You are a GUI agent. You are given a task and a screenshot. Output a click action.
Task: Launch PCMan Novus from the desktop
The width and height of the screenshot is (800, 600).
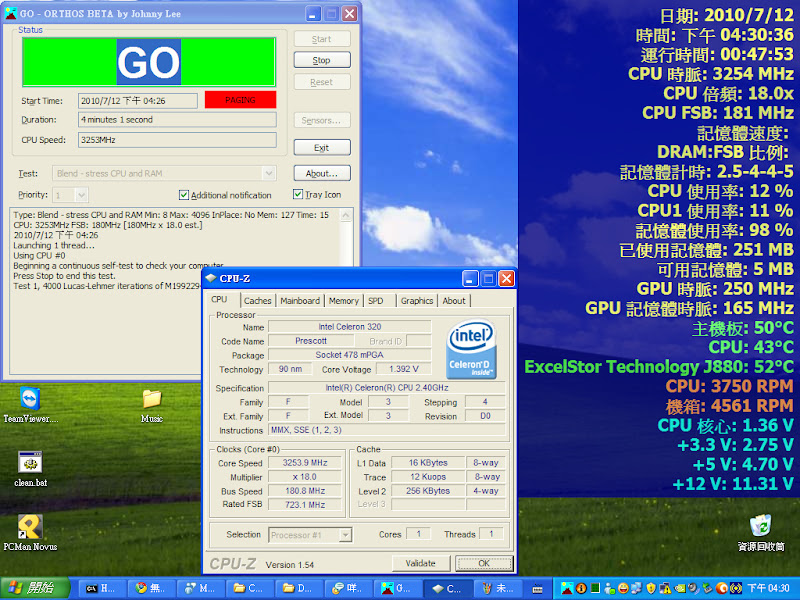click(x=30, y=526)
